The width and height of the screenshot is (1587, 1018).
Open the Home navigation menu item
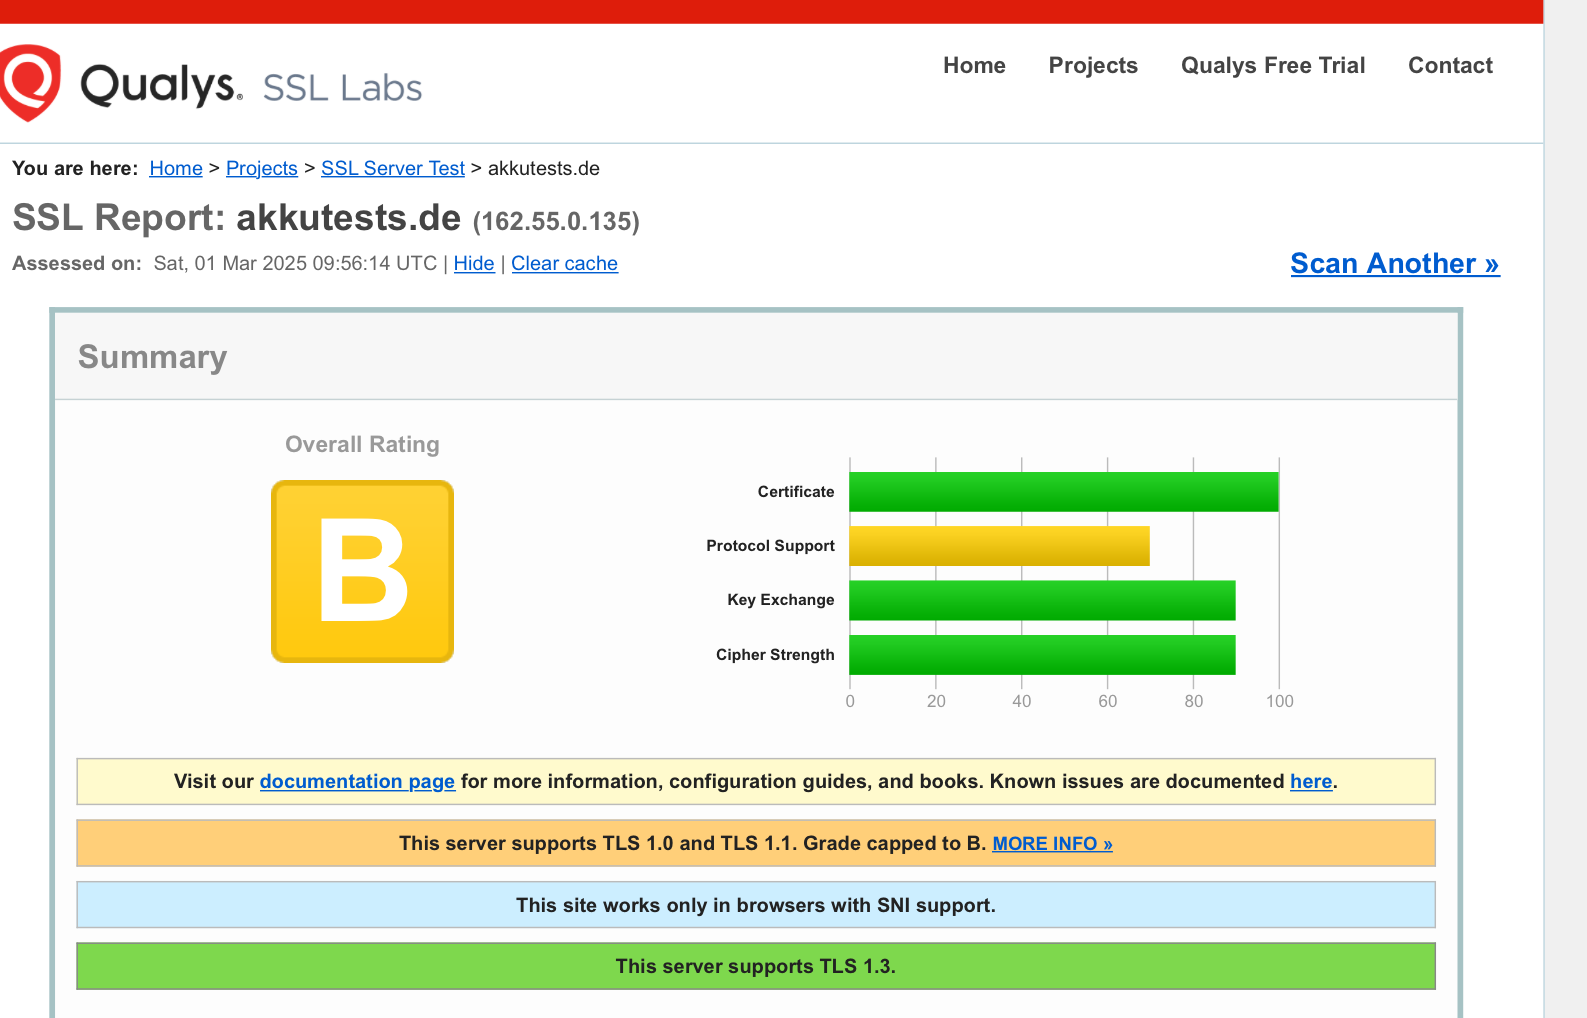click(974, 65)
